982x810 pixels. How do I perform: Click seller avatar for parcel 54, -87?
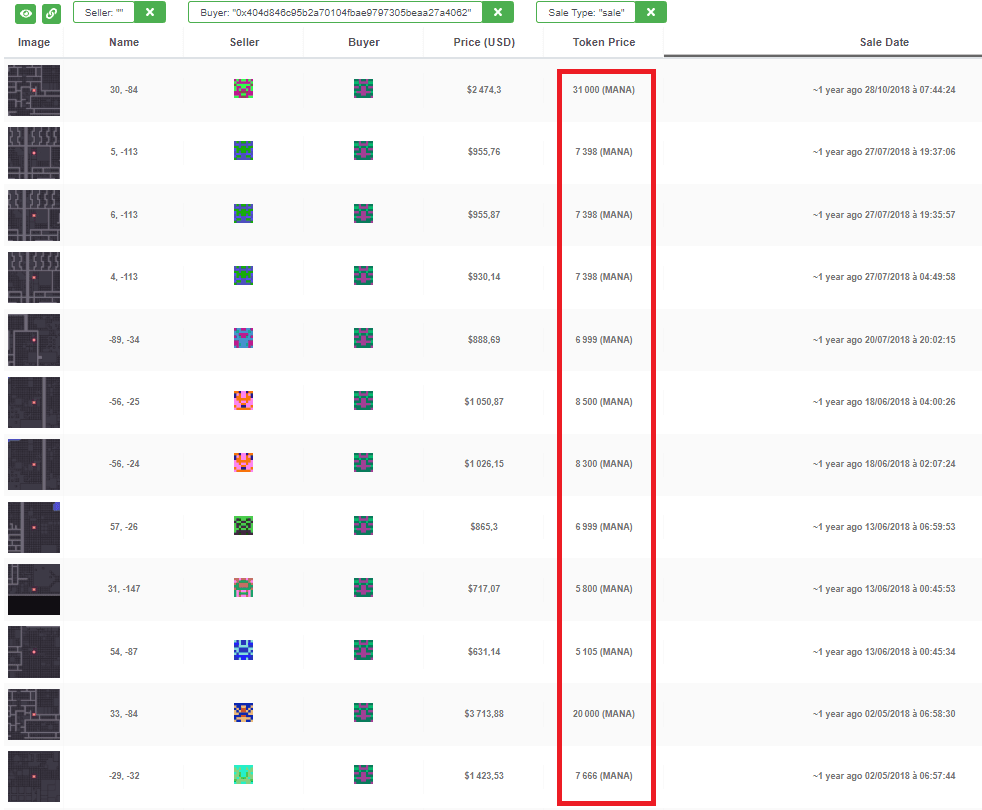click(x=243, y=651)
